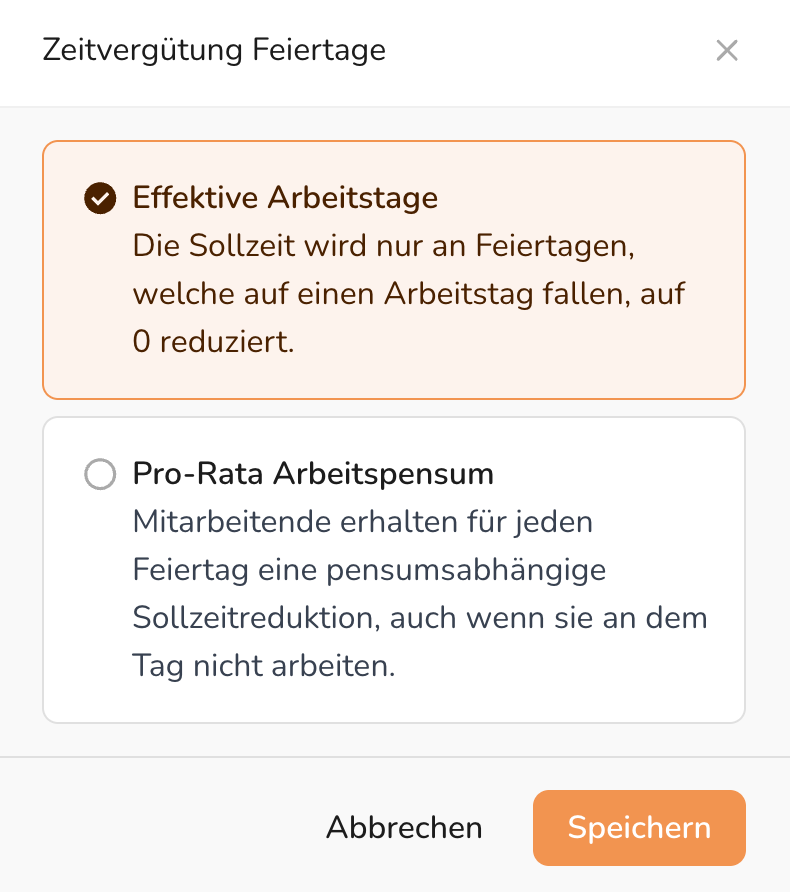790x892 pixels.
Task: Click the "Effektive Arbeitstage" heading label
Action: click(285, 198)
